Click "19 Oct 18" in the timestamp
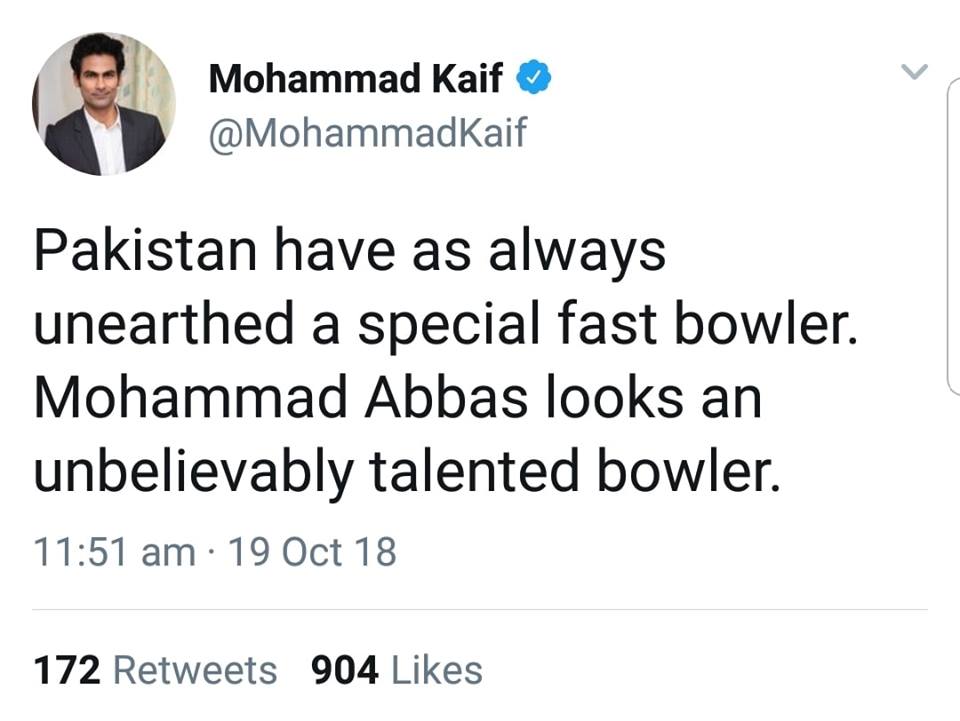The image size is (960, 721). click(312, 549)
